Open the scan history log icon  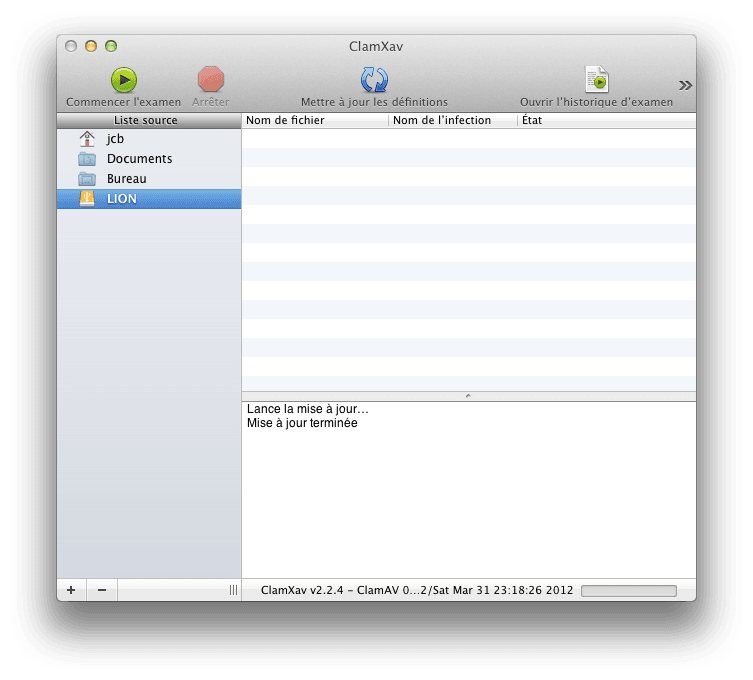[x=596, y=80]
